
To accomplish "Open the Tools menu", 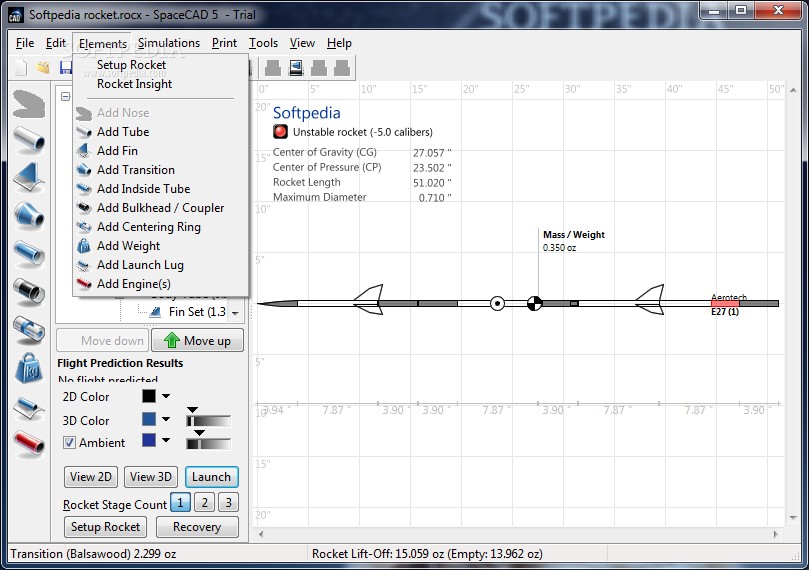I will 263,43.
